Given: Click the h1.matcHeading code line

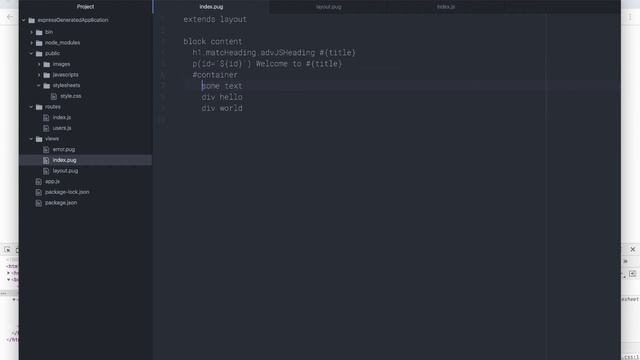Looking at the screenshot, I should (274, 53).
